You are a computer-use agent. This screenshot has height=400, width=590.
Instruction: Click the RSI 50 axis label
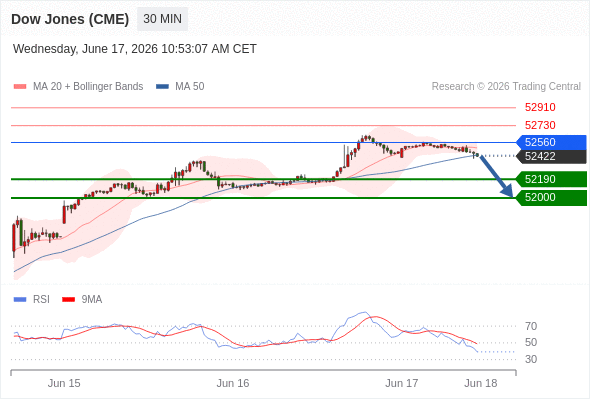pos(531,342)
